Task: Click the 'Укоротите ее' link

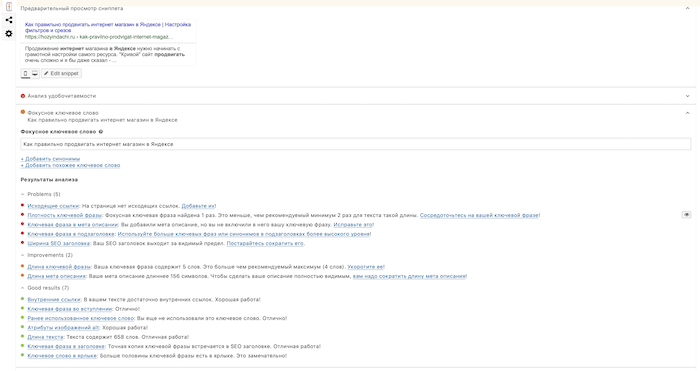Action: 365,267
